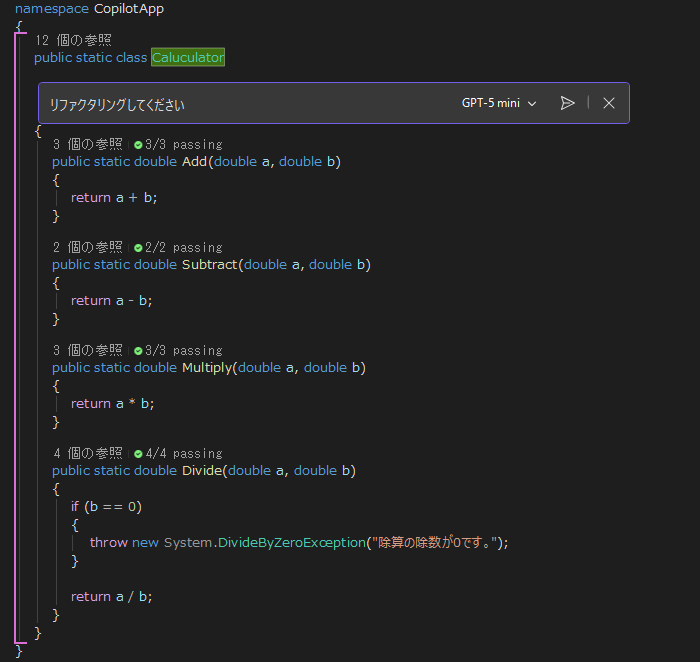
Task: Open the 3 個の参照 link above Add
Action: (x=88, y=144)
